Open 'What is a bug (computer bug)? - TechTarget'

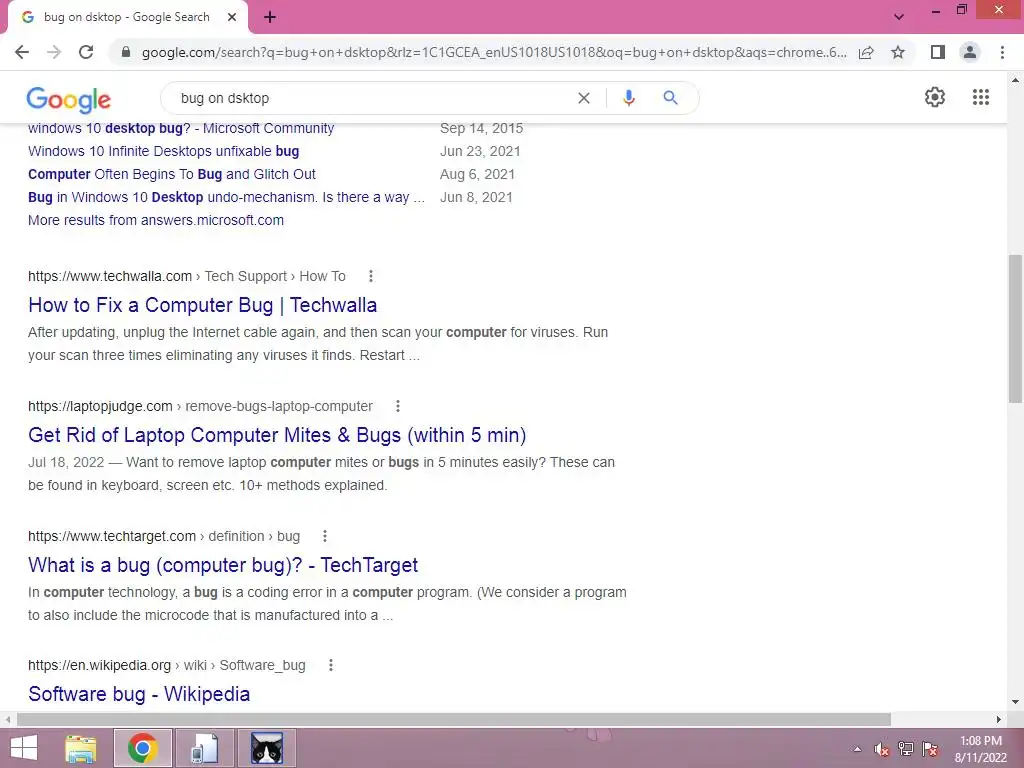coord(223,565)
